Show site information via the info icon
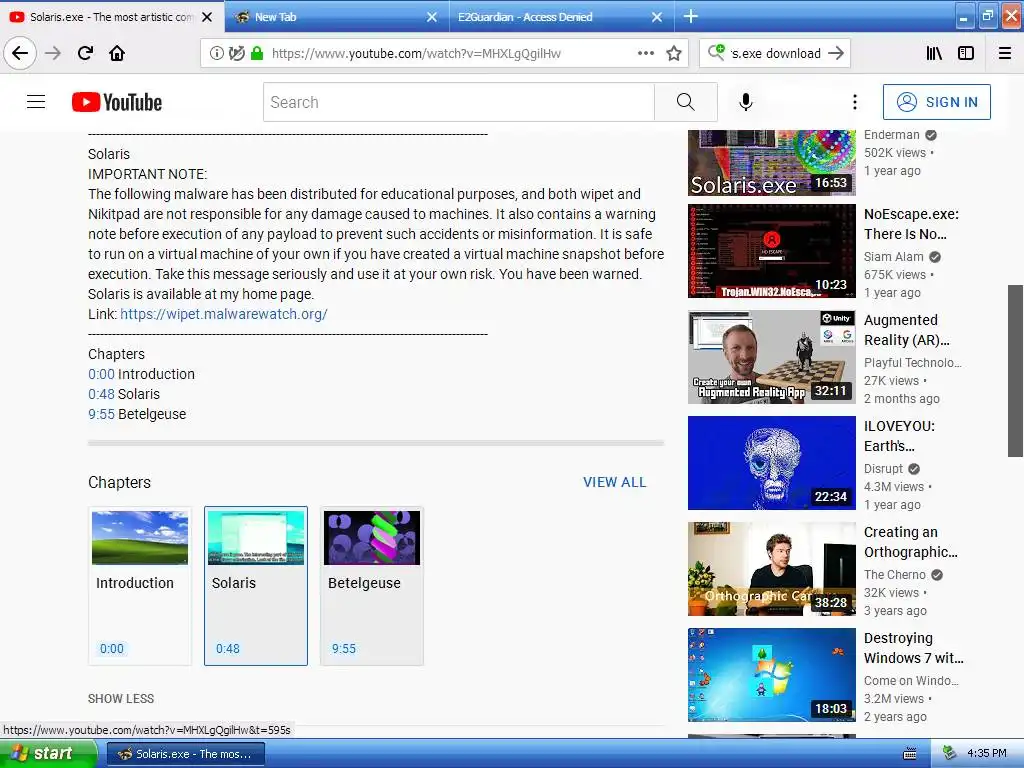 [x=217, y=54]
